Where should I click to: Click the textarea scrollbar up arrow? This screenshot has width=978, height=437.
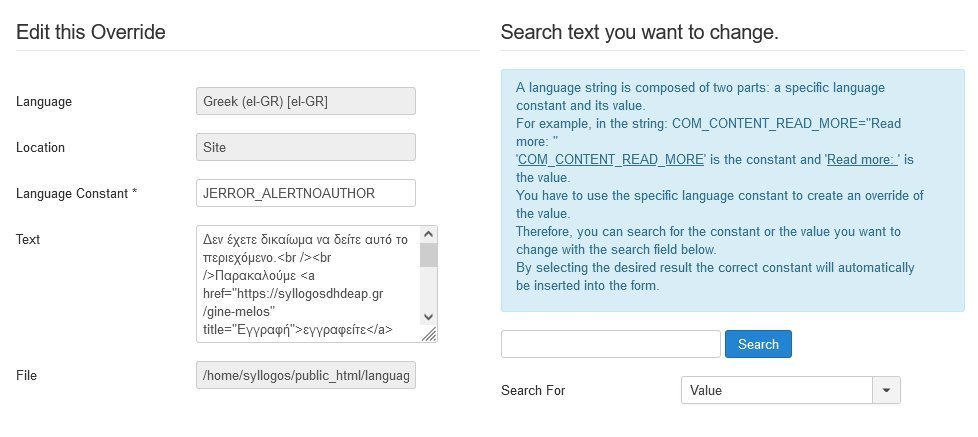(x=428, y=234)
